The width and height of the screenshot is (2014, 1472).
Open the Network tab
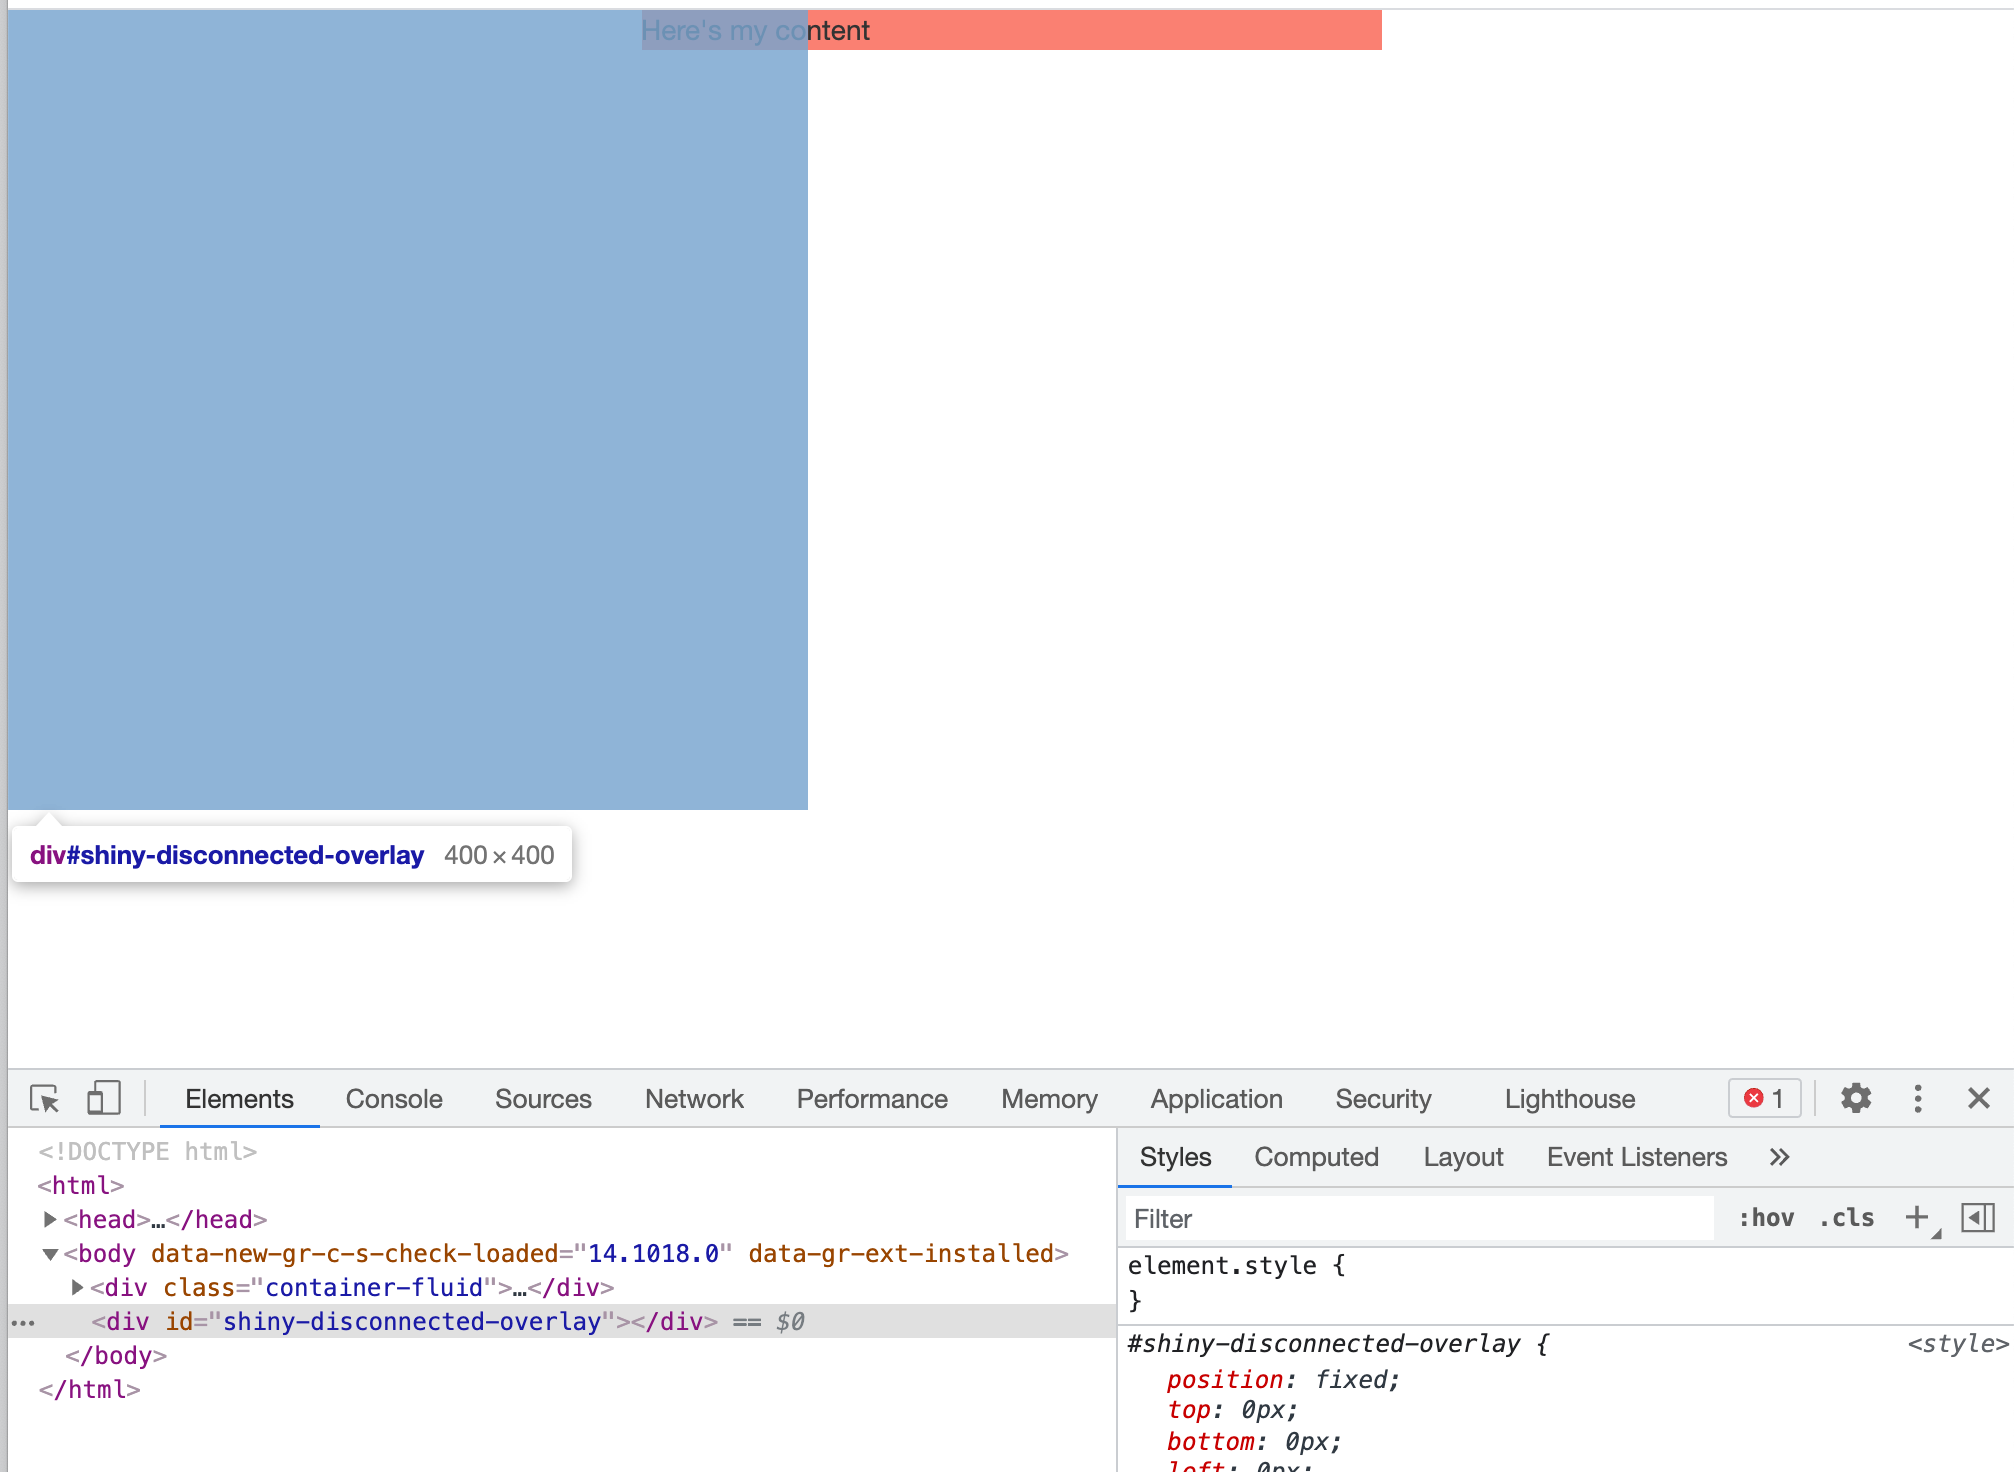point(693,1098)
